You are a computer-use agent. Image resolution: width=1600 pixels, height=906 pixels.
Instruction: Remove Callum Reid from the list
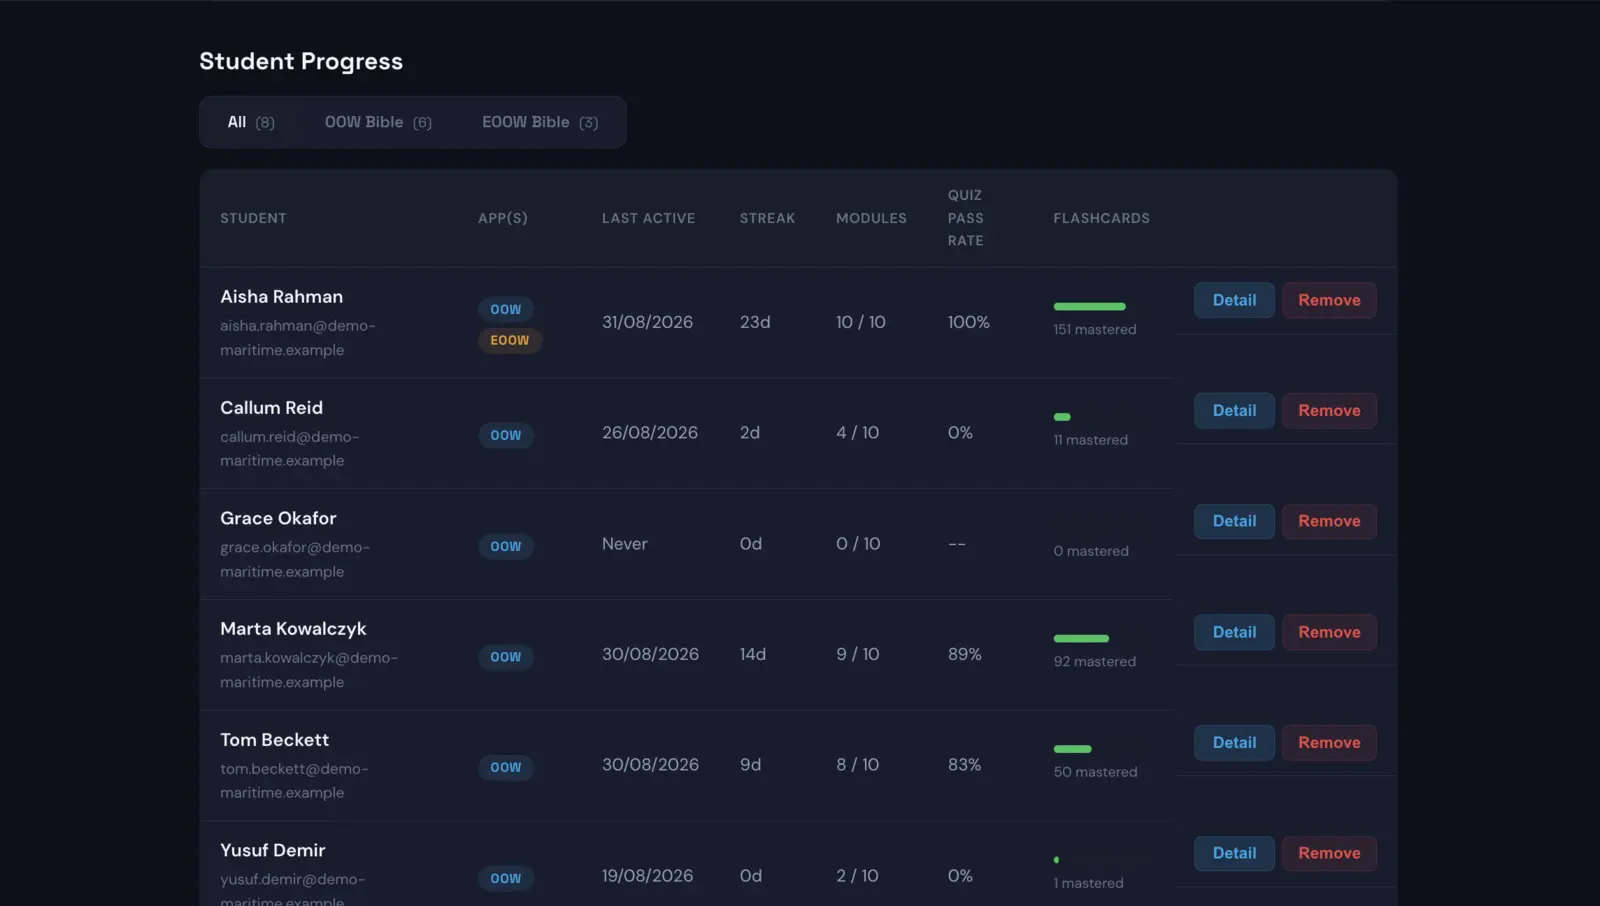pos(1329,411)
